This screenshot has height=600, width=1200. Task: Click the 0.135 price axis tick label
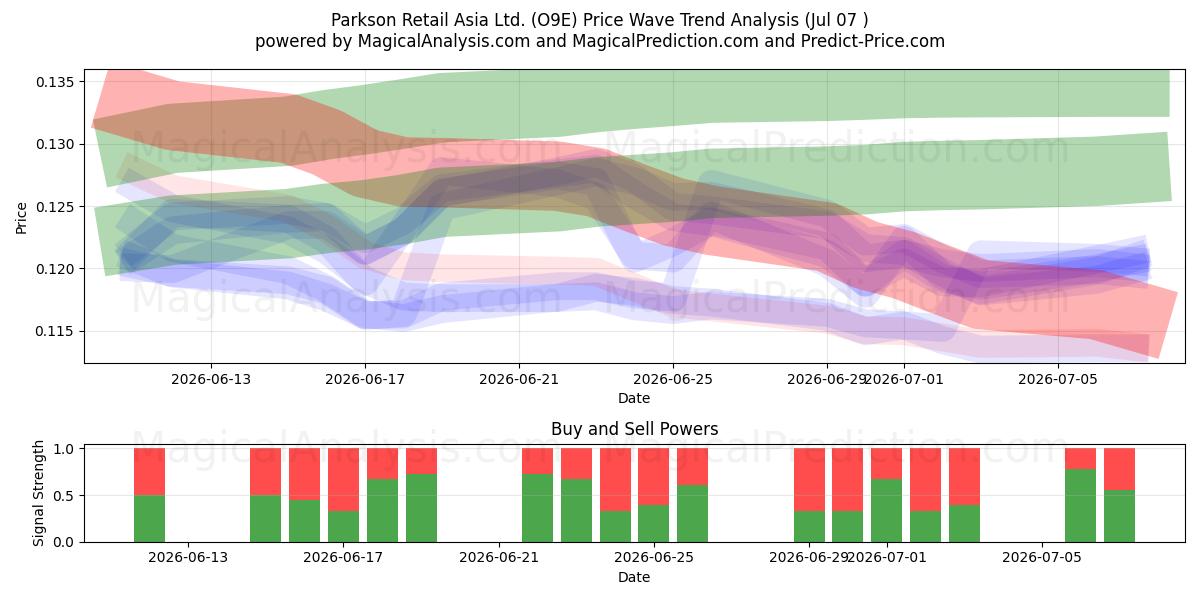[x=56, y=82]
